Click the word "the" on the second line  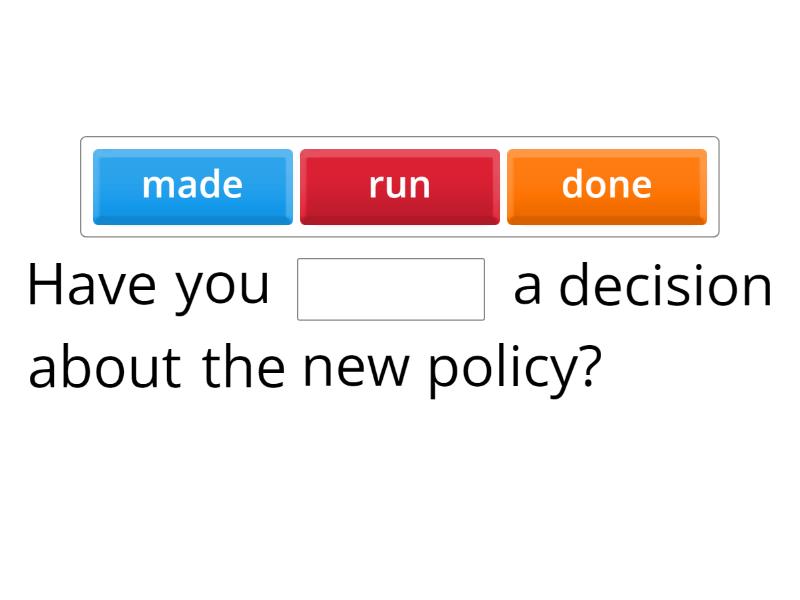[x=243, y=367]
